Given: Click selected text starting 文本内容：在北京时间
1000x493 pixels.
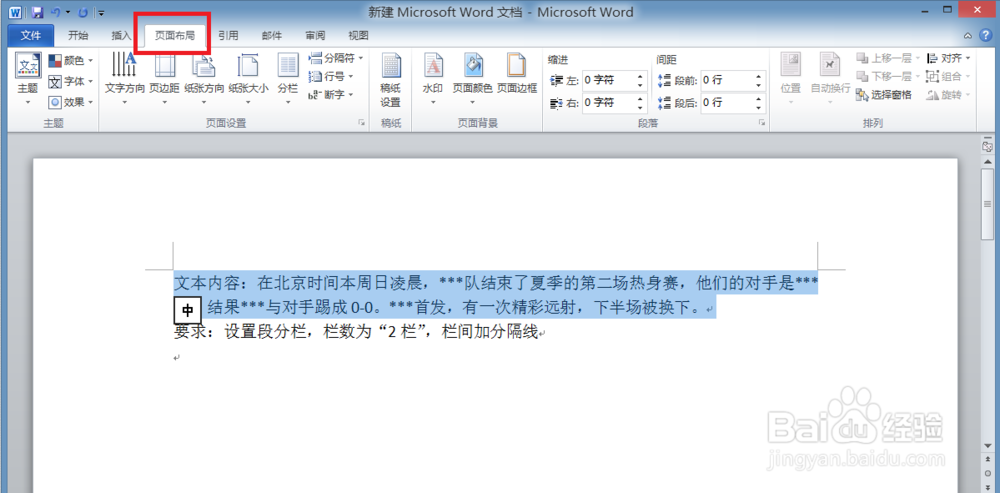Looking at the screenshot, I should [496, 283].
